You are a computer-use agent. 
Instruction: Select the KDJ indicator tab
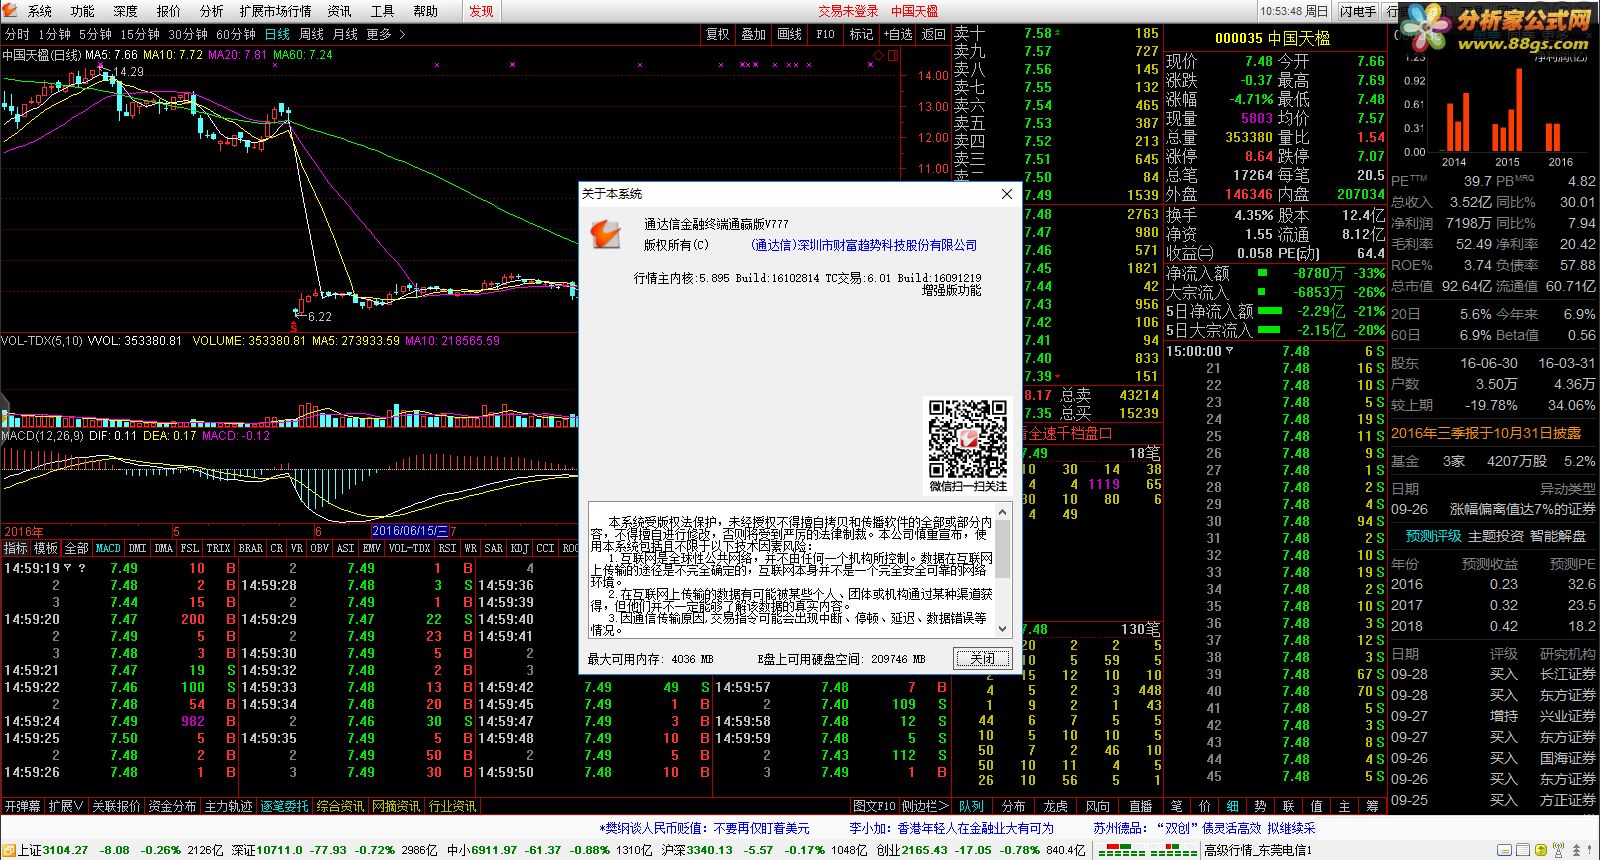tap(520, 548)
